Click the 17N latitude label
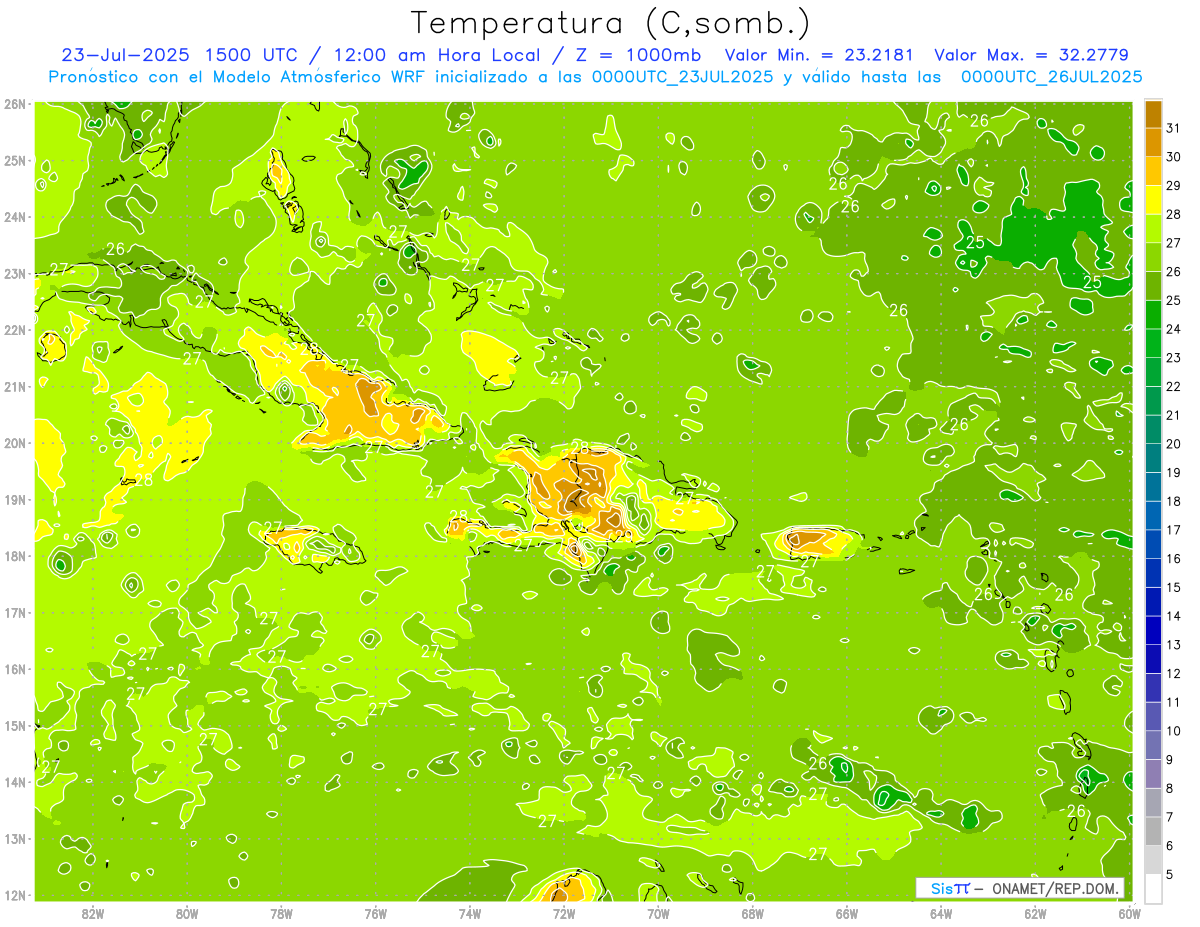 (15, 613)
